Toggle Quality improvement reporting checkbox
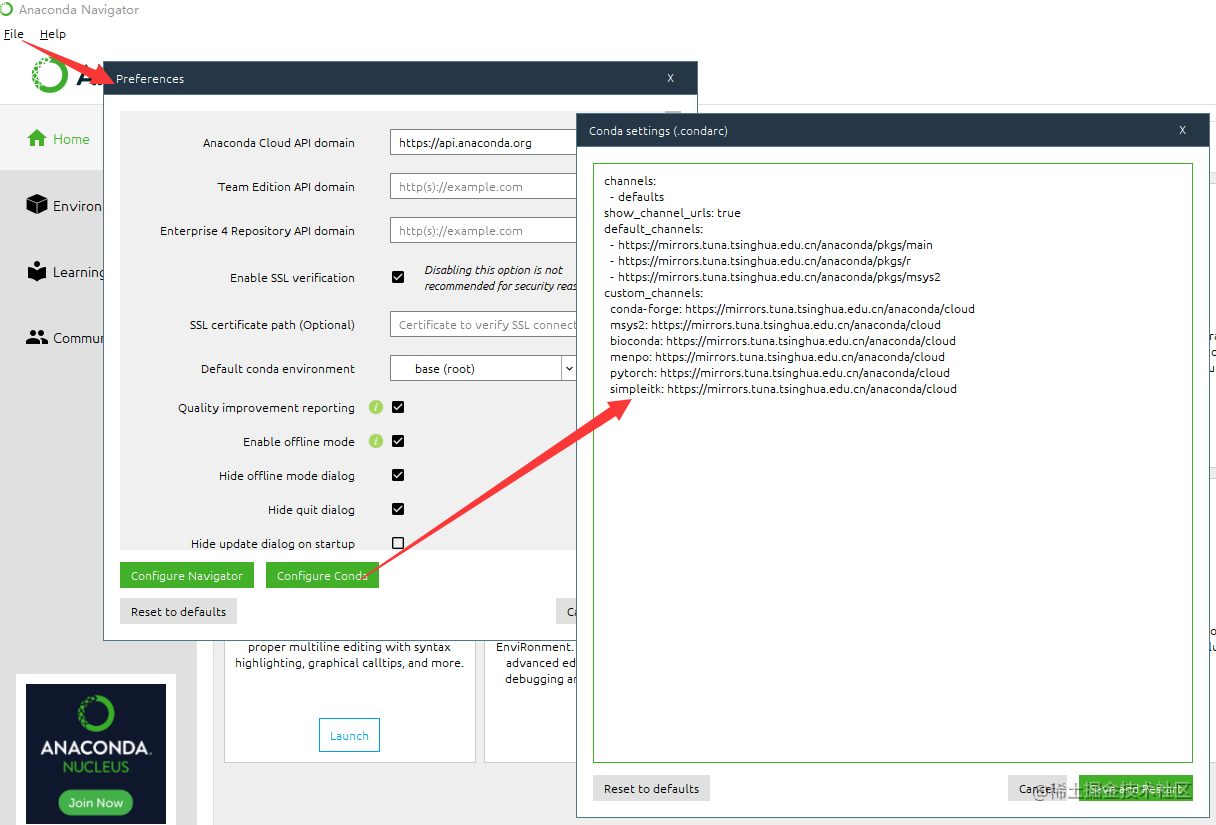 (x=398, y=407)
